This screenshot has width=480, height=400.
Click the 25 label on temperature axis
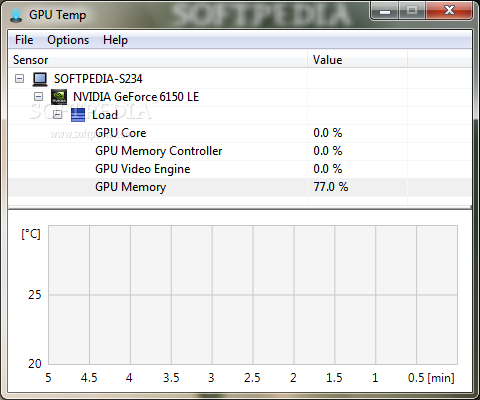point(35,295)
